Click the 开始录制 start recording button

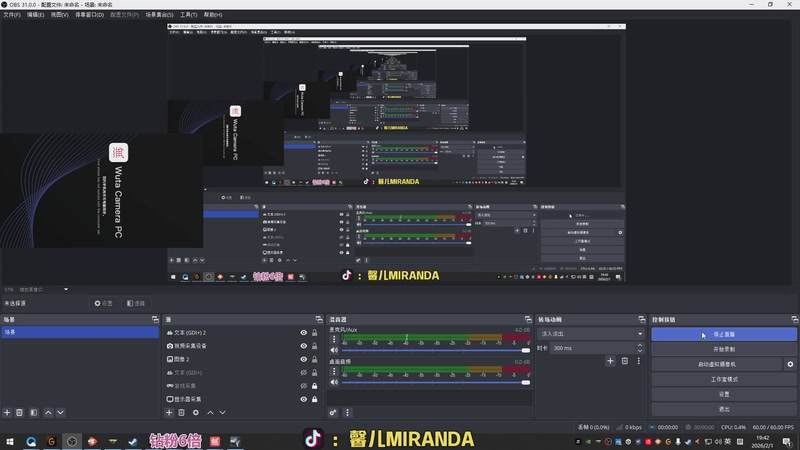[x=724, y=349]
